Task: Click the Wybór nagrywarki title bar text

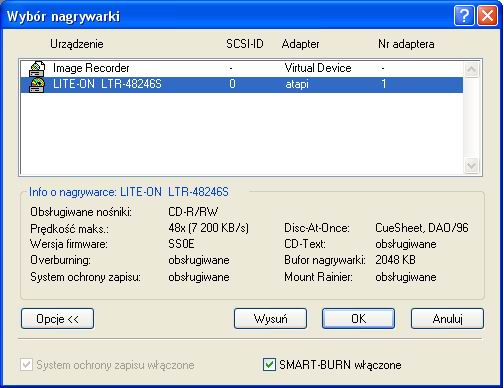Action: coord(63,16)
